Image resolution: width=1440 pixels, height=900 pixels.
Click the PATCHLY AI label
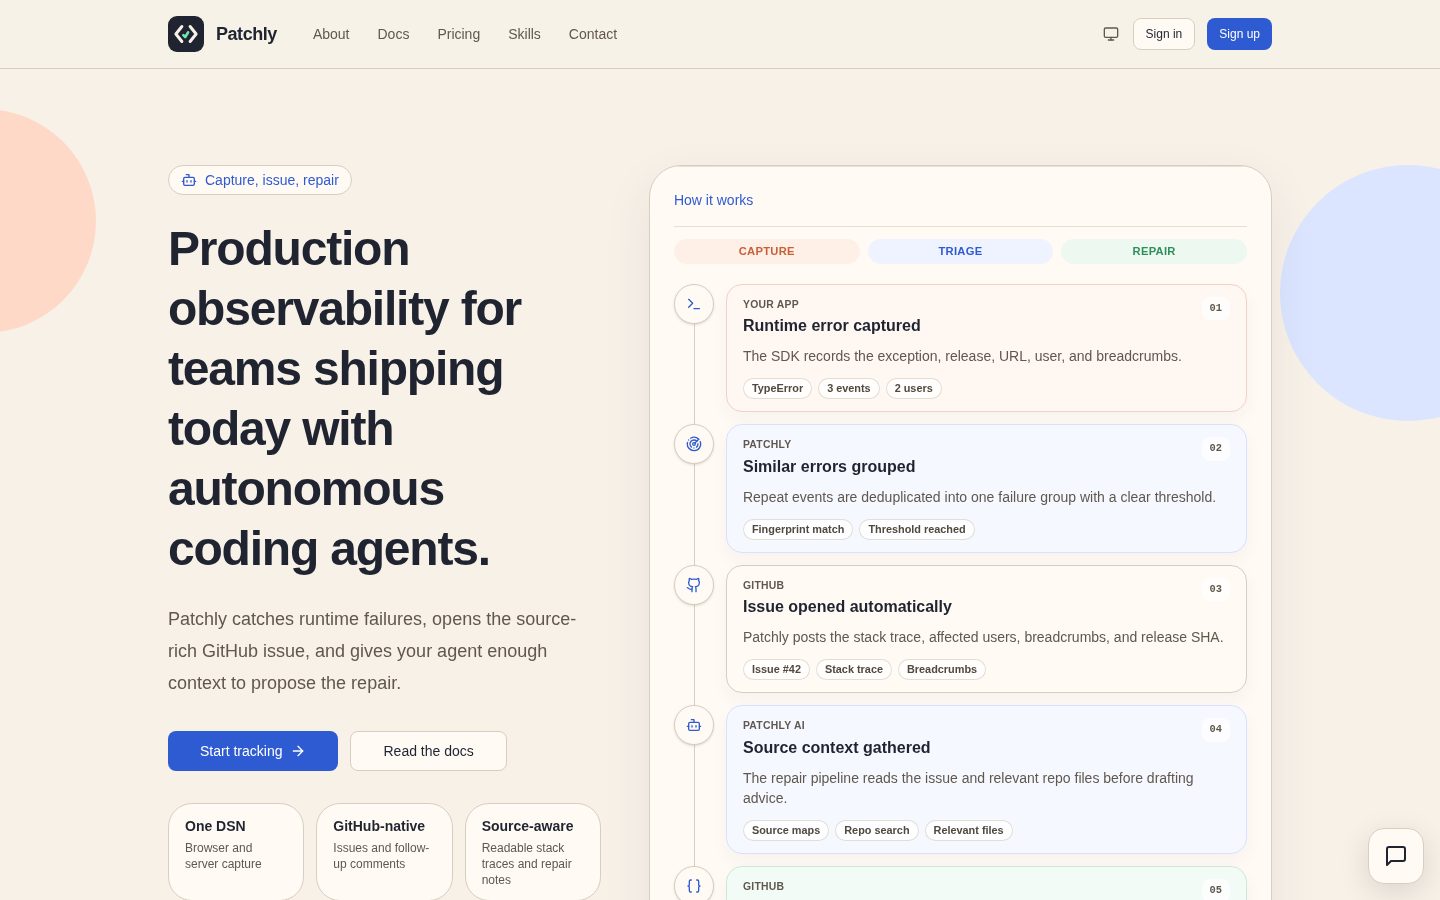pyautogui.click(x=774, y=725)
